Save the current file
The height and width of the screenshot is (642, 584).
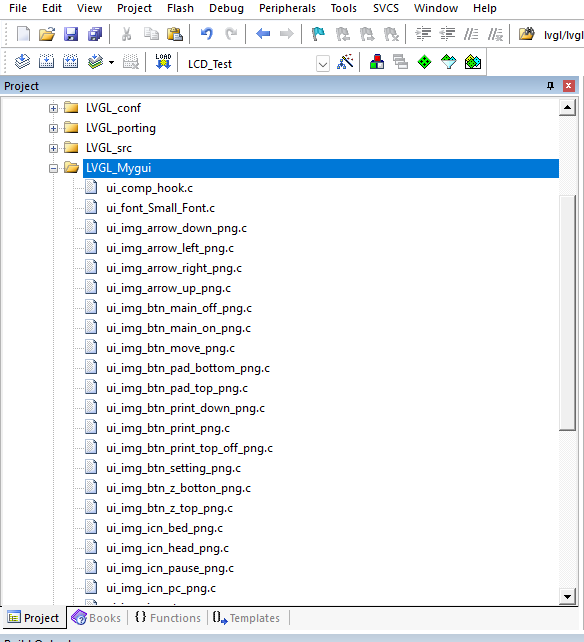71,34
